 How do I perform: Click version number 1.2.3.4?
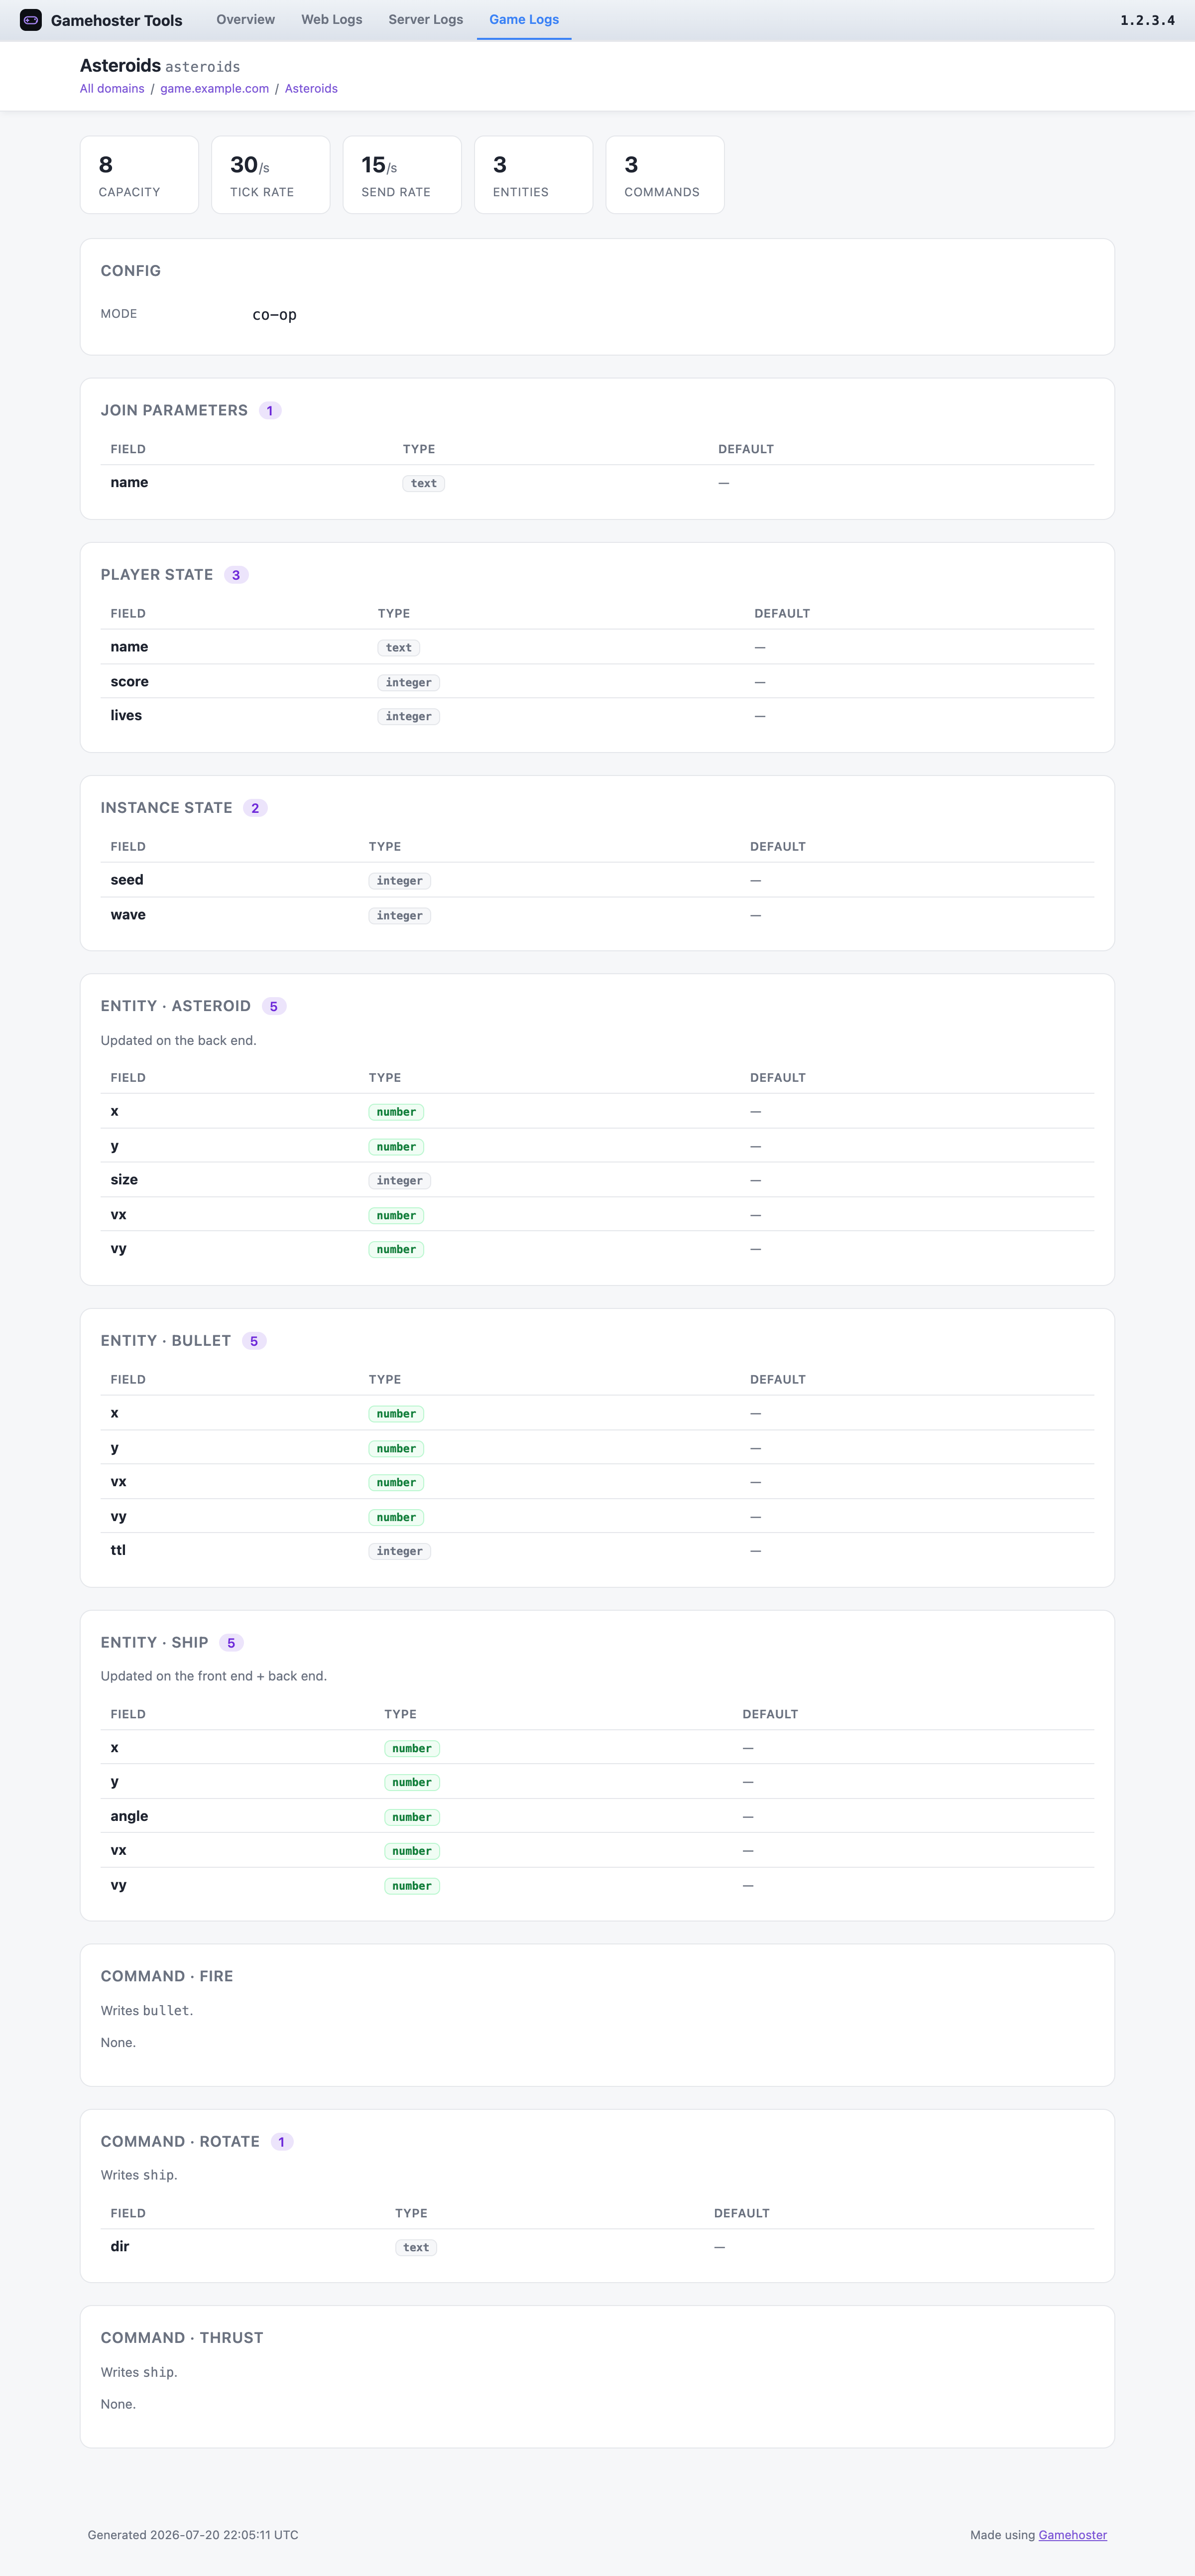tap(1147, 20)
